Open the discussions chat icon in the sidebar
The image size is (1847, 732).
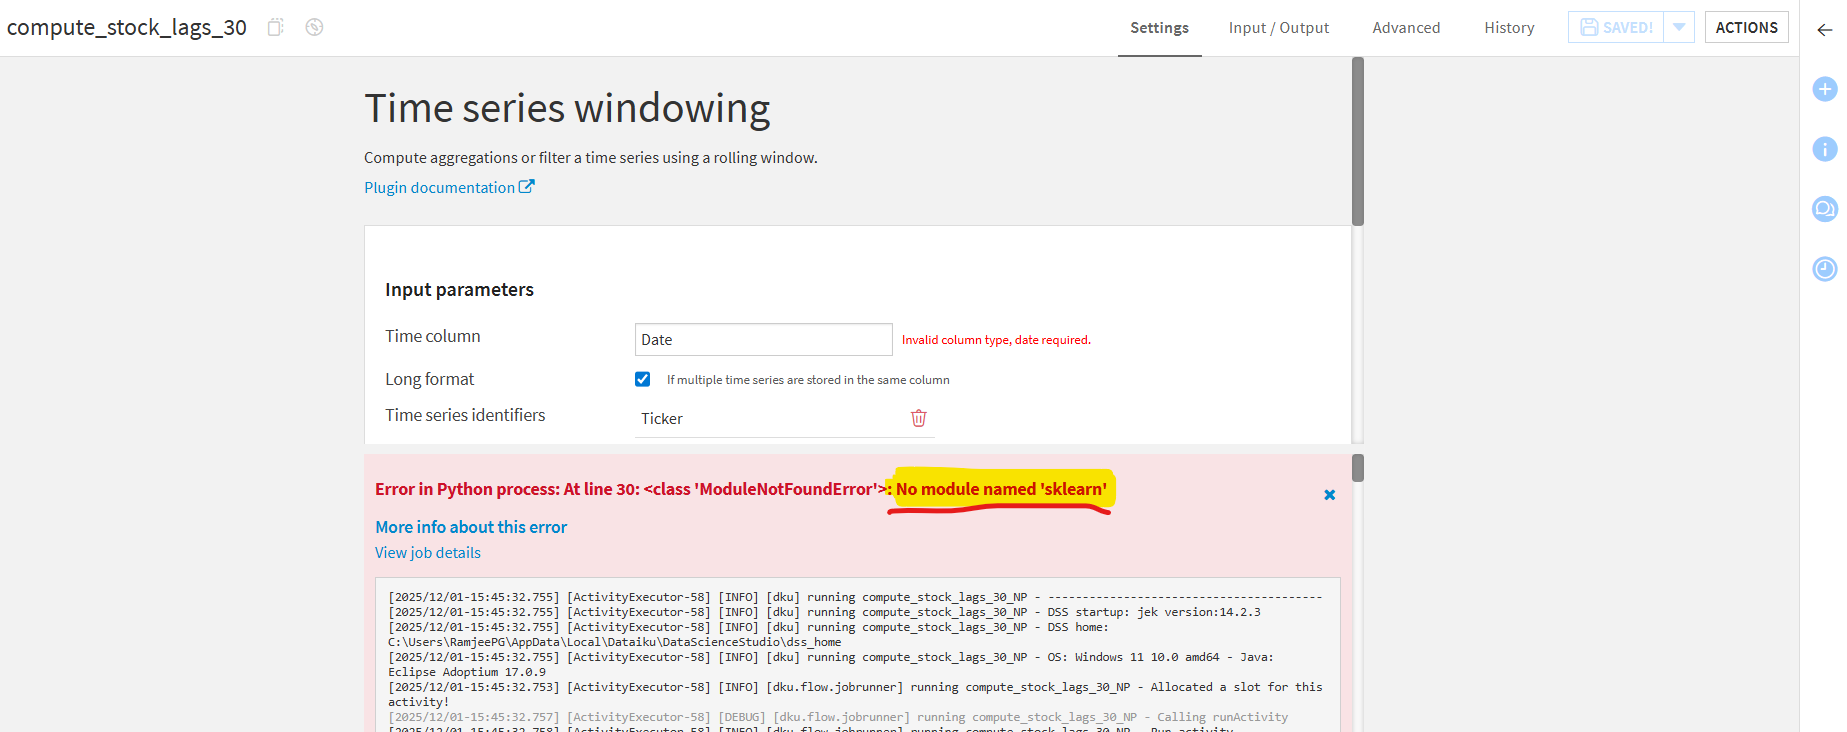click(x=1825, y=209)
